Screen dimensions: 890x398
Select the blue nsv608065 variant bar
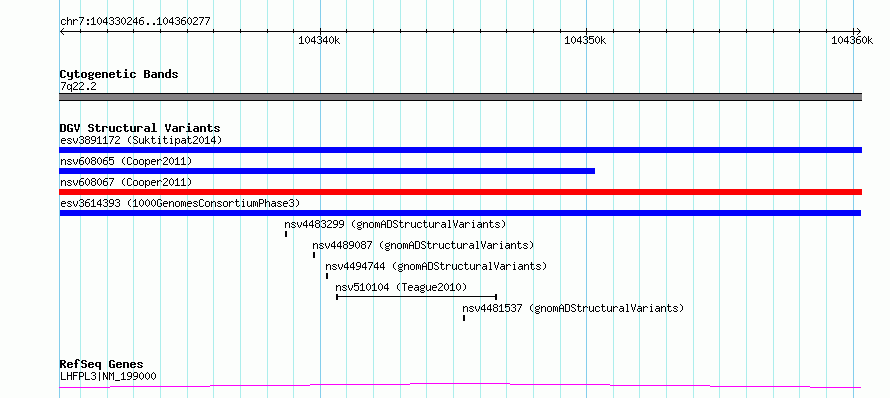(x=327, y=171)
